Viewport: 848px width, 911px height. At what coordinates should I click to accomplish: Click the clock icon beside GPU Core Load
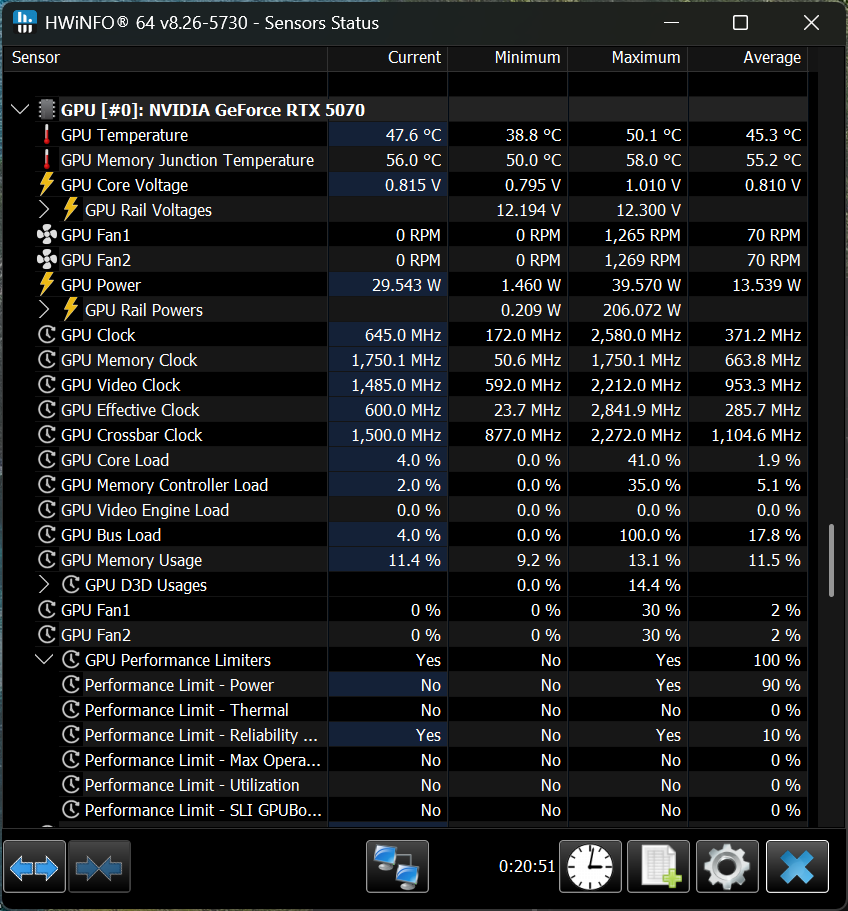pos(47,460)
